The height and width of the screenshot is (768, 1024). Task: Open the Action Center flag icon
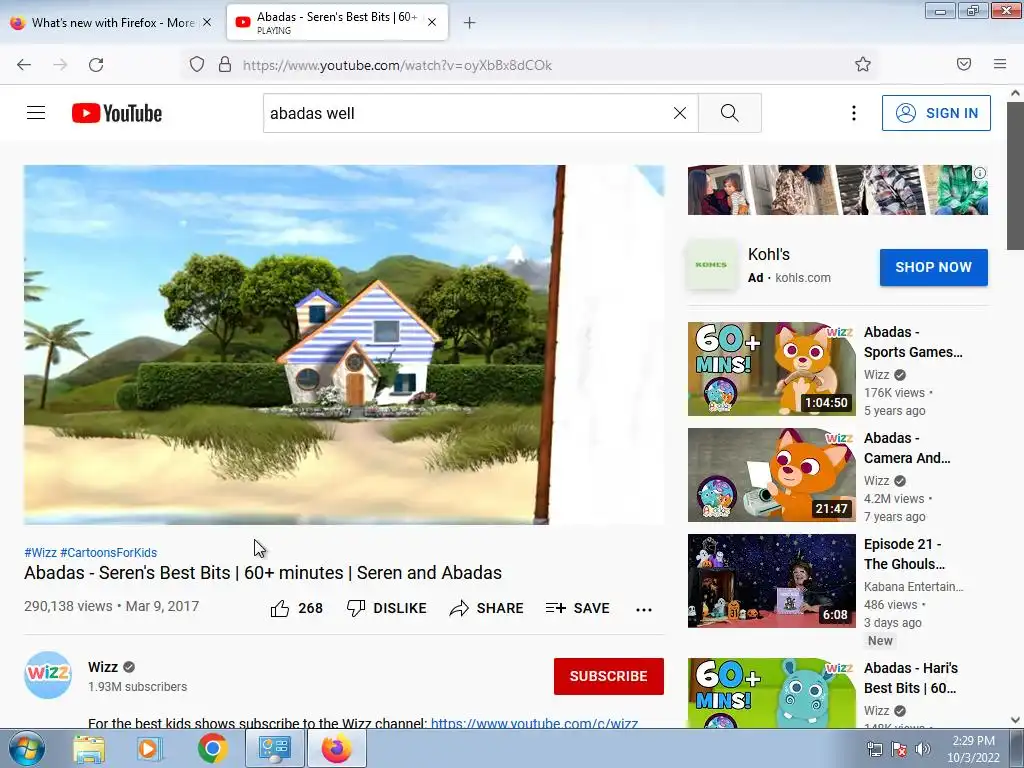[x=899, y=749]
